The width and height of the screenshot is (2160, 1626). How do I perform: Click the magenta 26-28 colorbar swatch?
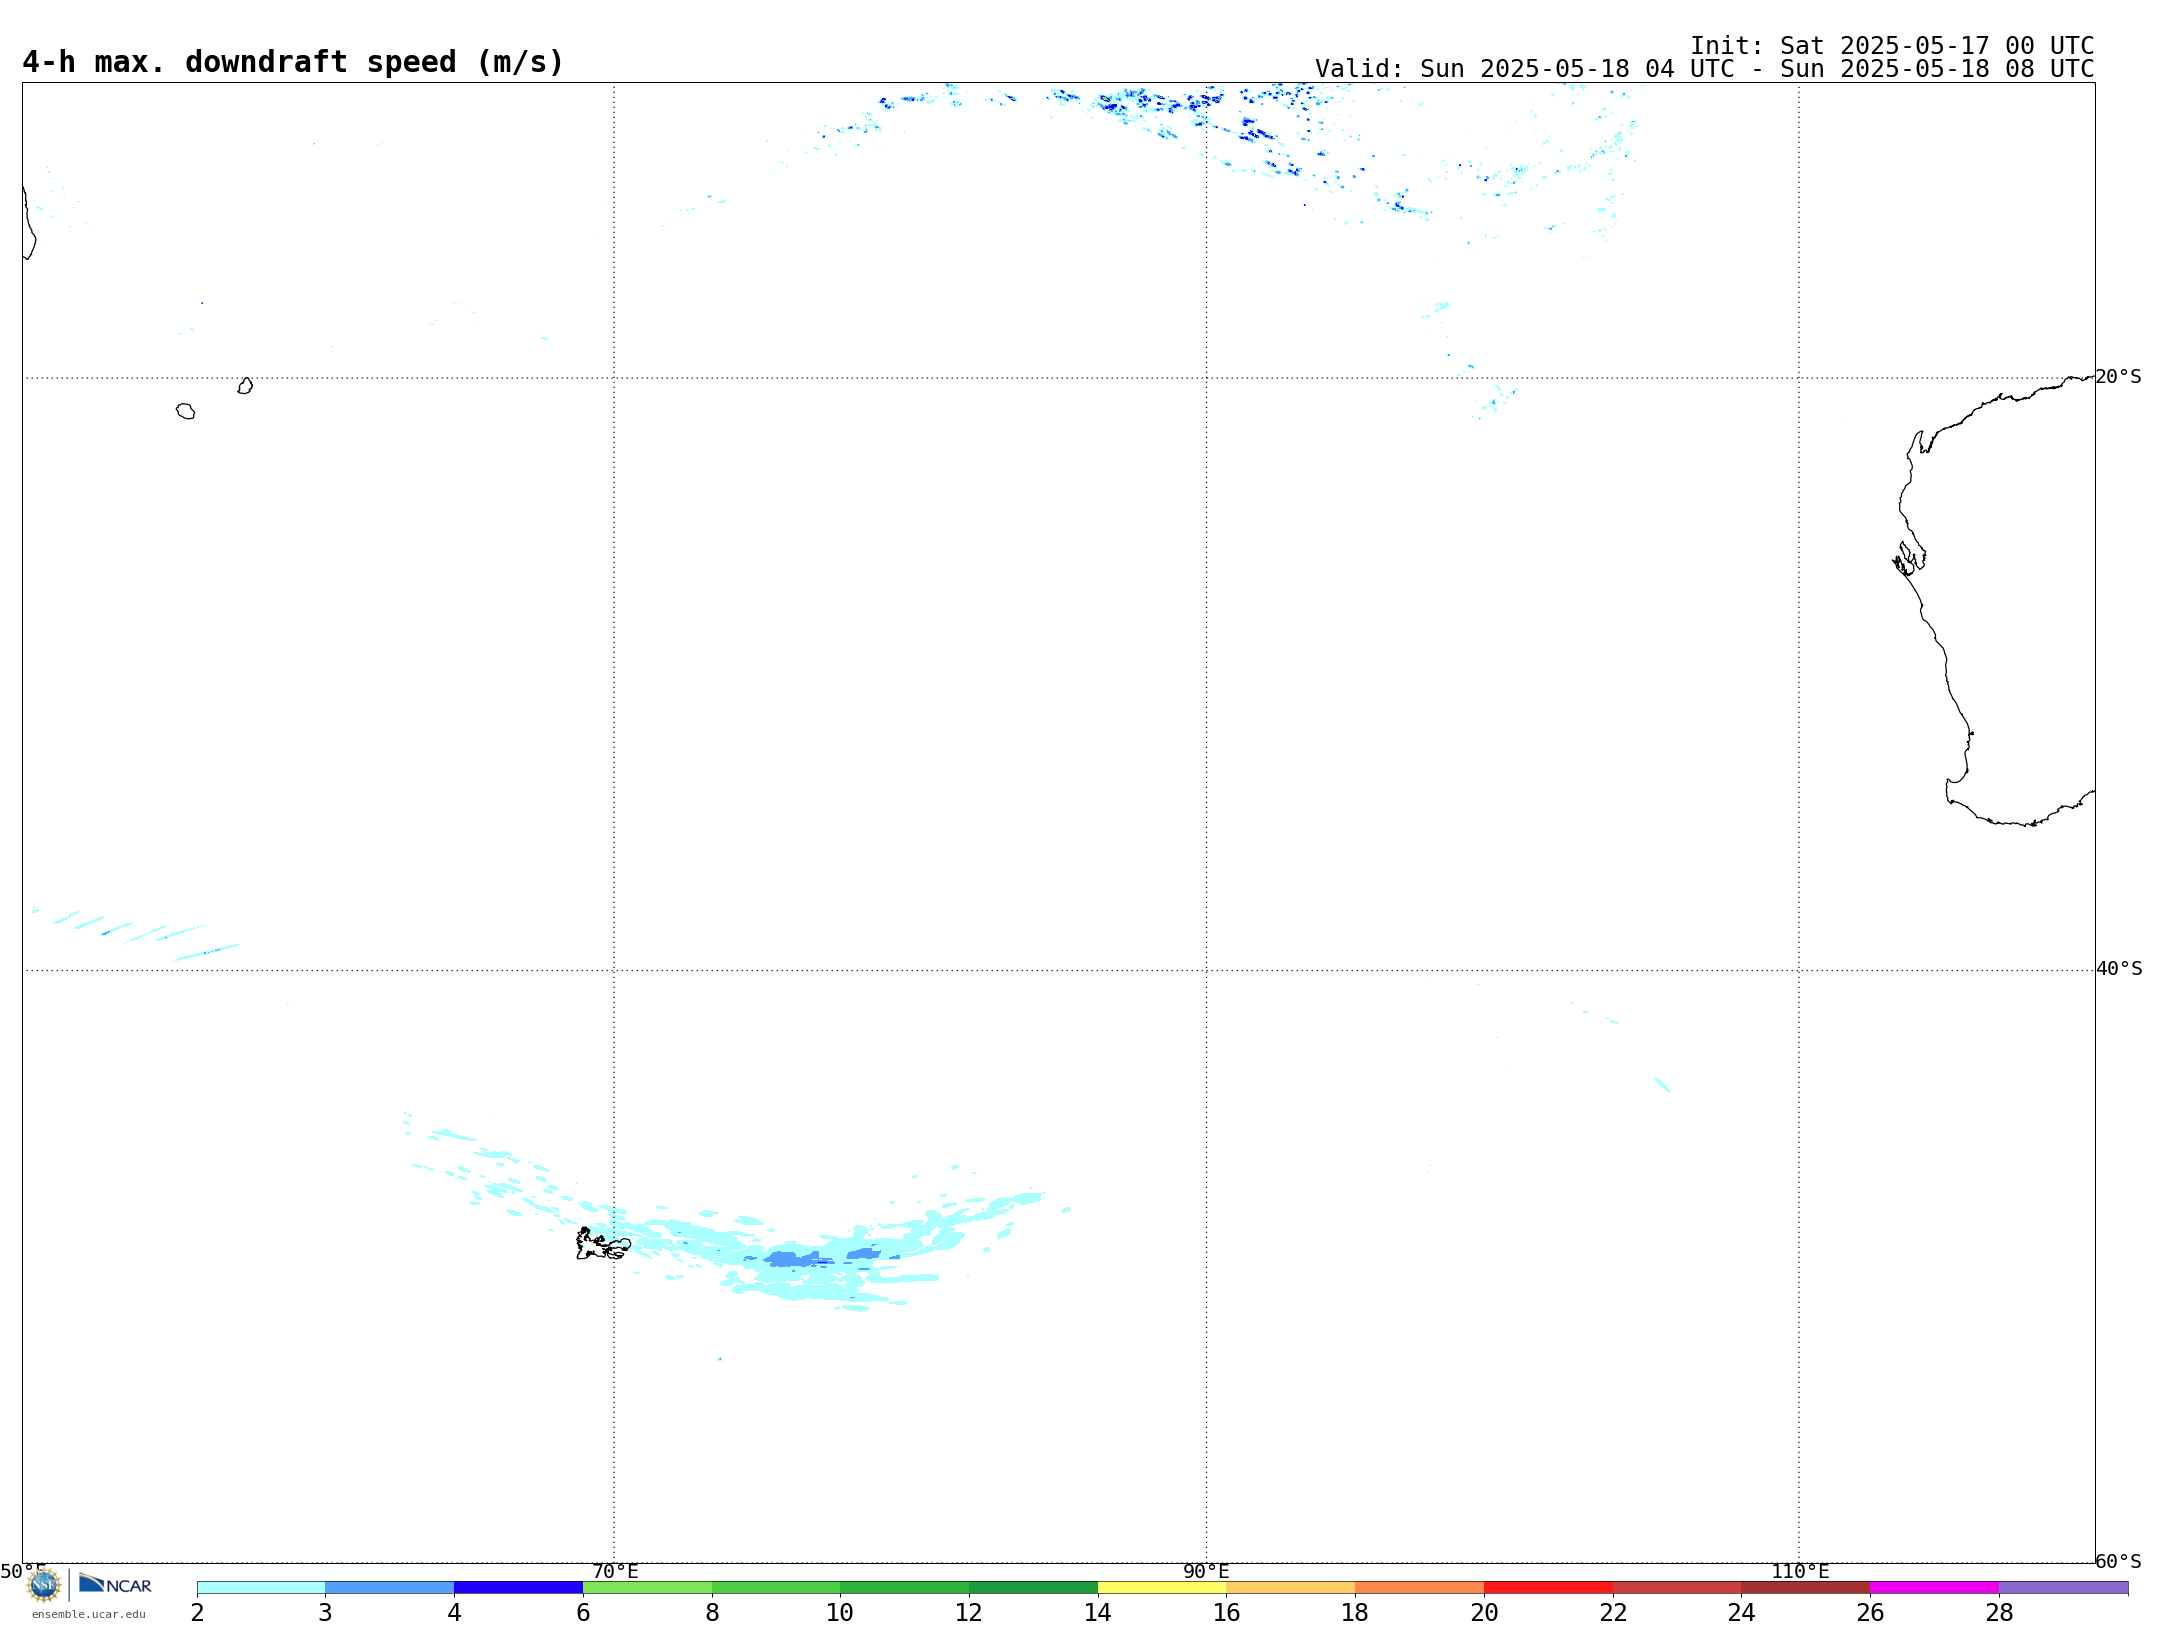(1934, 1588)
